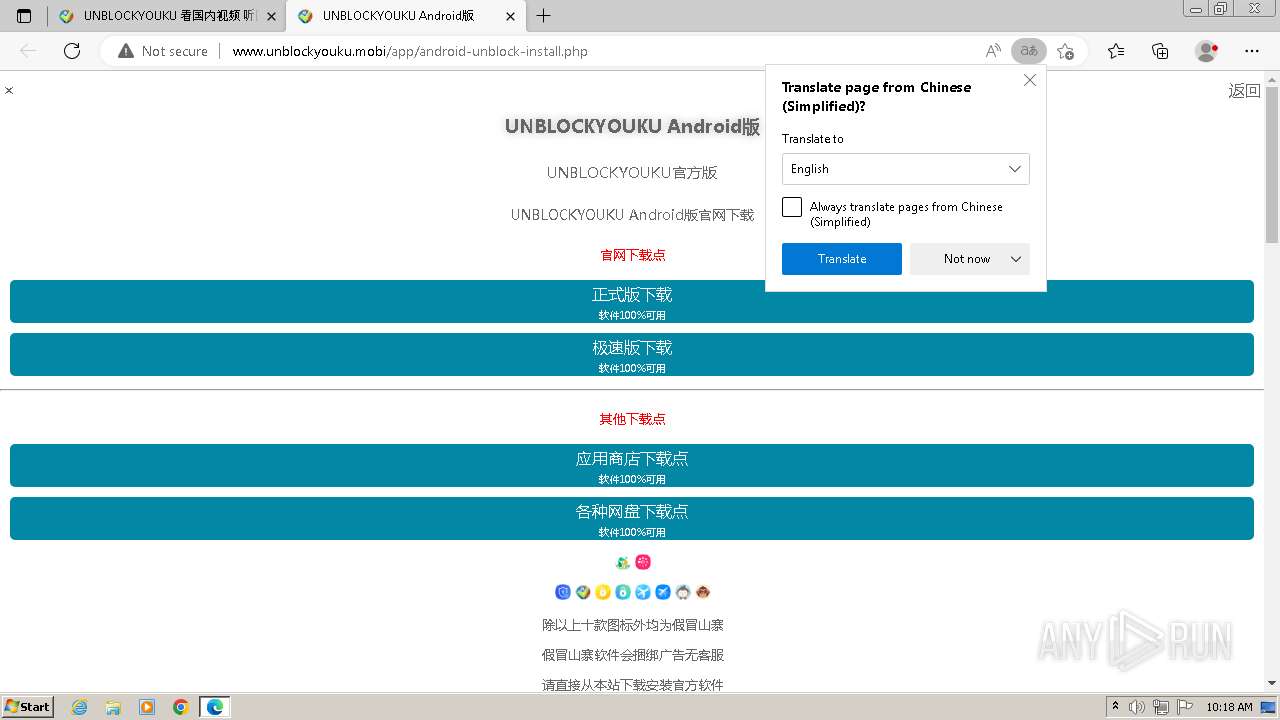Screen dimensions: 1280x720
Task: Click volume icon in system tray
Action: (1138, 707)
